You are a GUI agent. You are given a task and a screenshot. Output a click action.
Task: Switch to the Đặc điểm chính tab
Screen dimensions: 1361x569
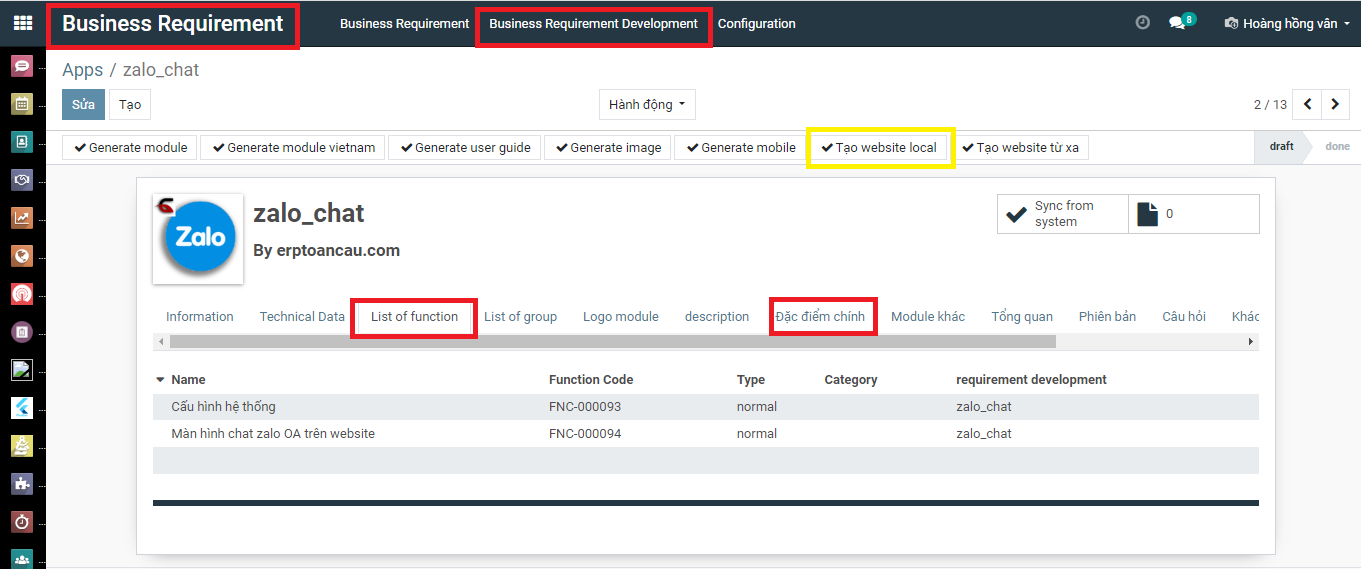[x=820, y=316]
